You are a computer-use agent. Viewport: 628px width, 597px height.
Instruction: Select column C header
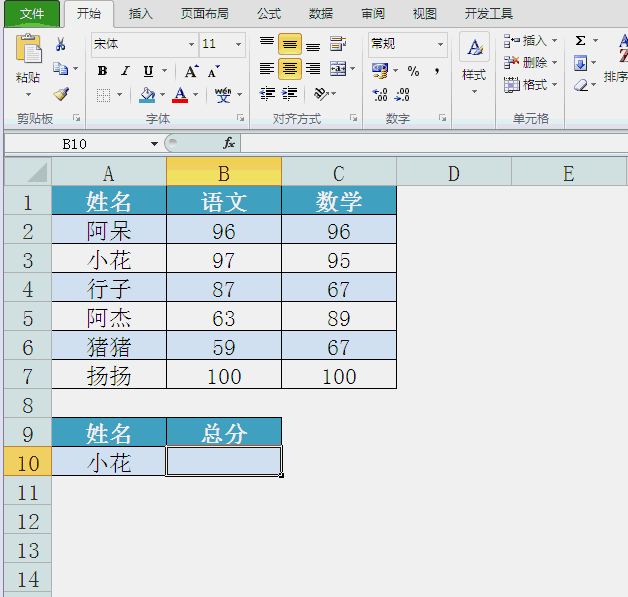339,172
